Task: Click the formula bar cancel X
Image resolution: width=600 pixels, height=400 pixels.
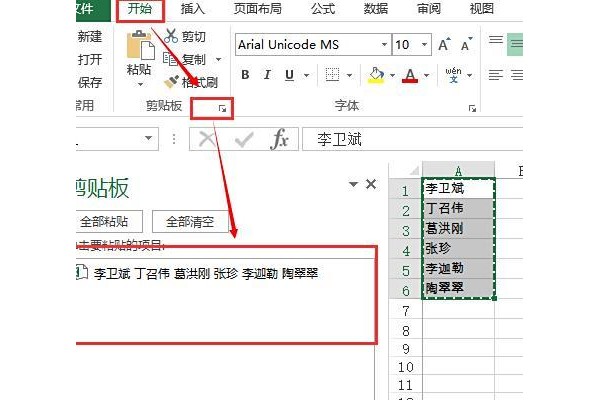Action: (207, 139)
